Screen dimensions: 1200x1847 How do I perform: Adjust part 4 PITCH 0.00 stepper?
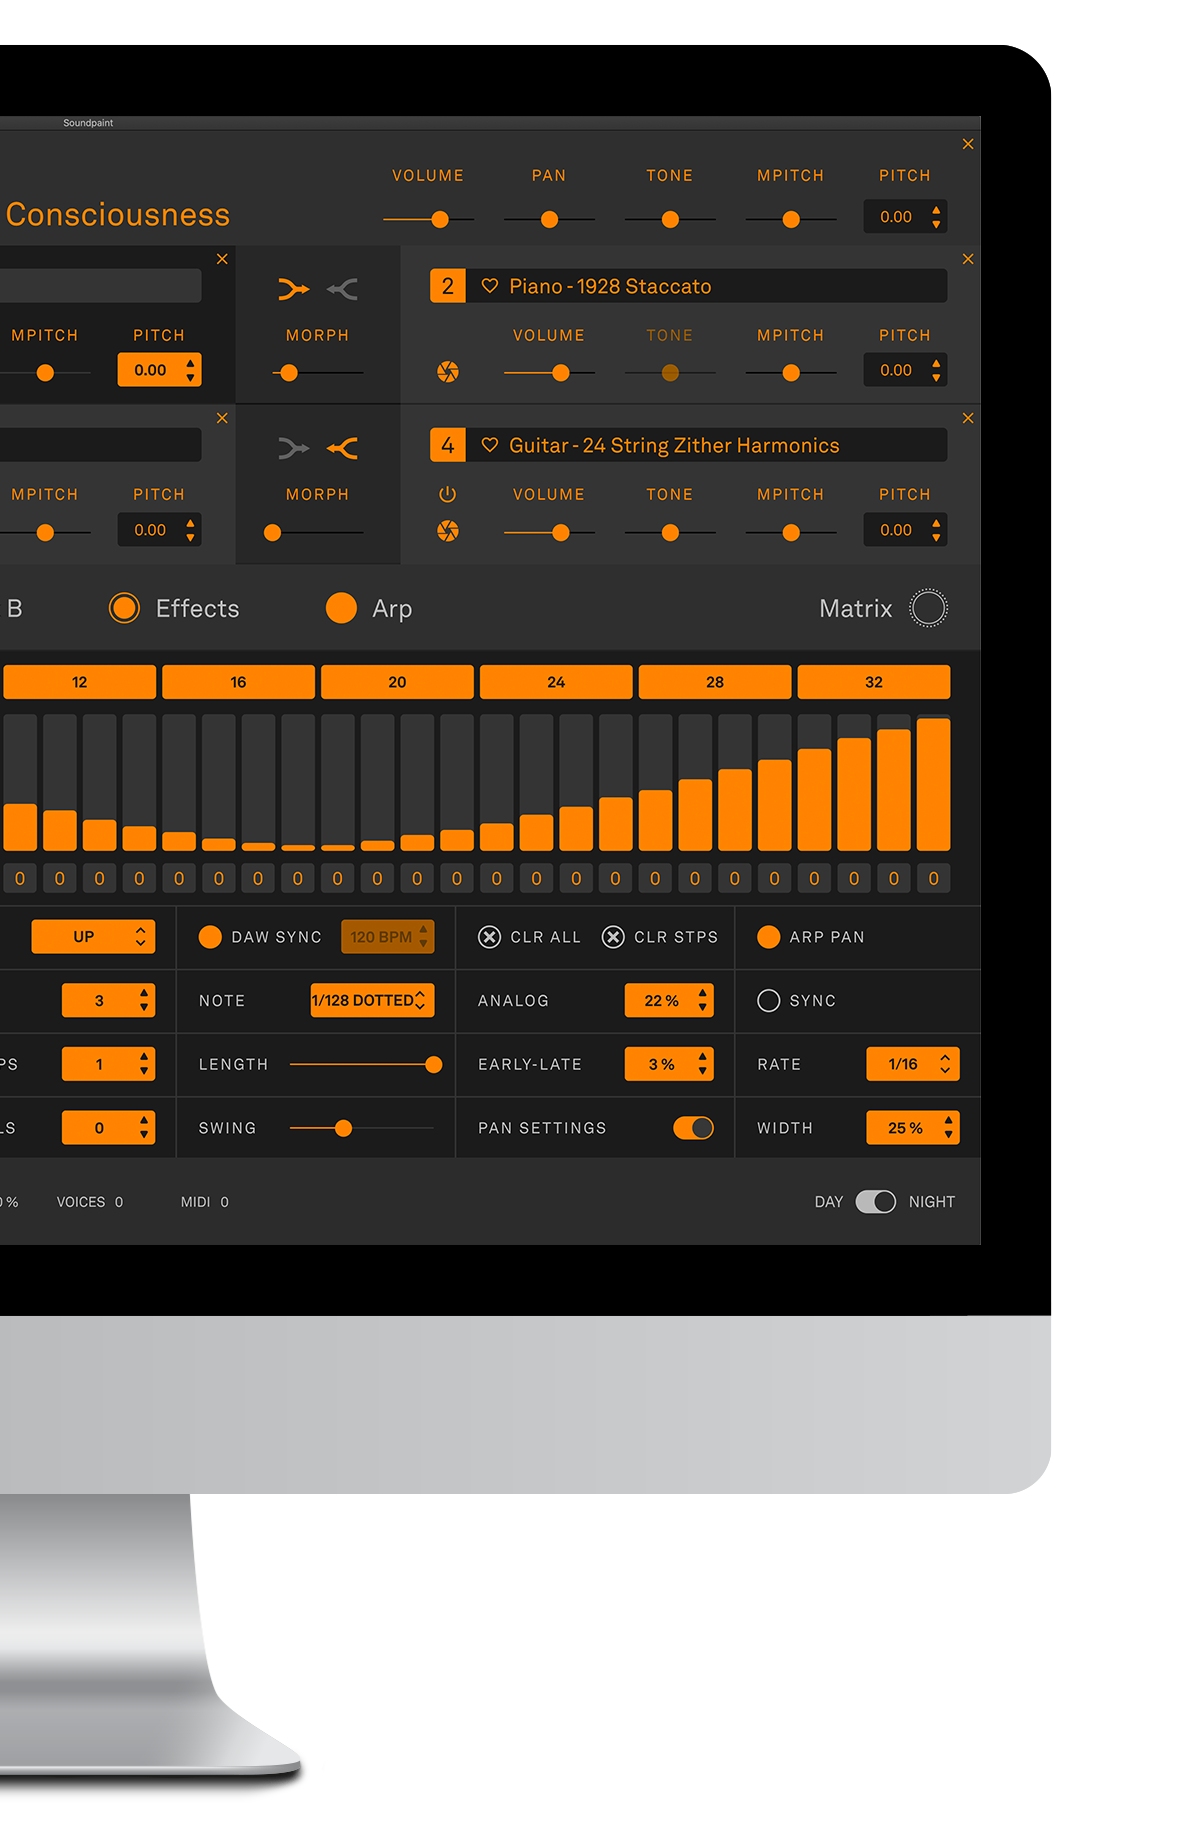point(905,530)
